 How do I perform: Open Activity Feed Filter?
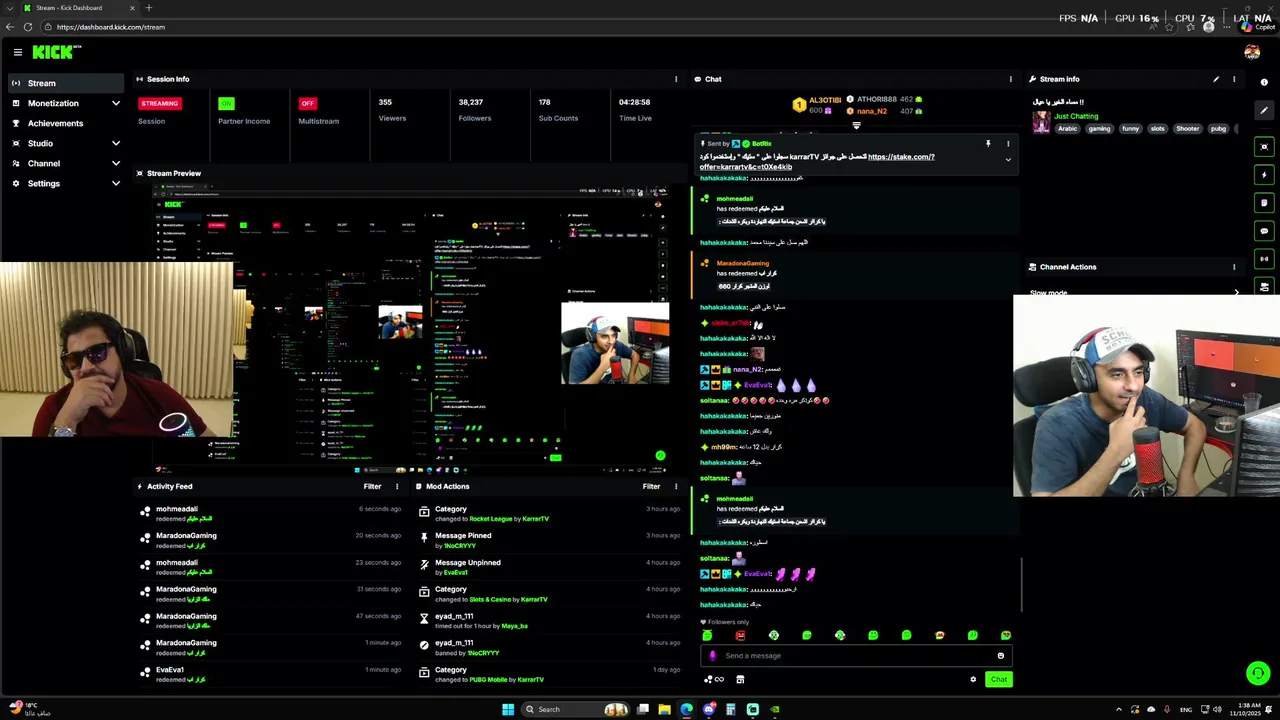click(x=372, y=486)
